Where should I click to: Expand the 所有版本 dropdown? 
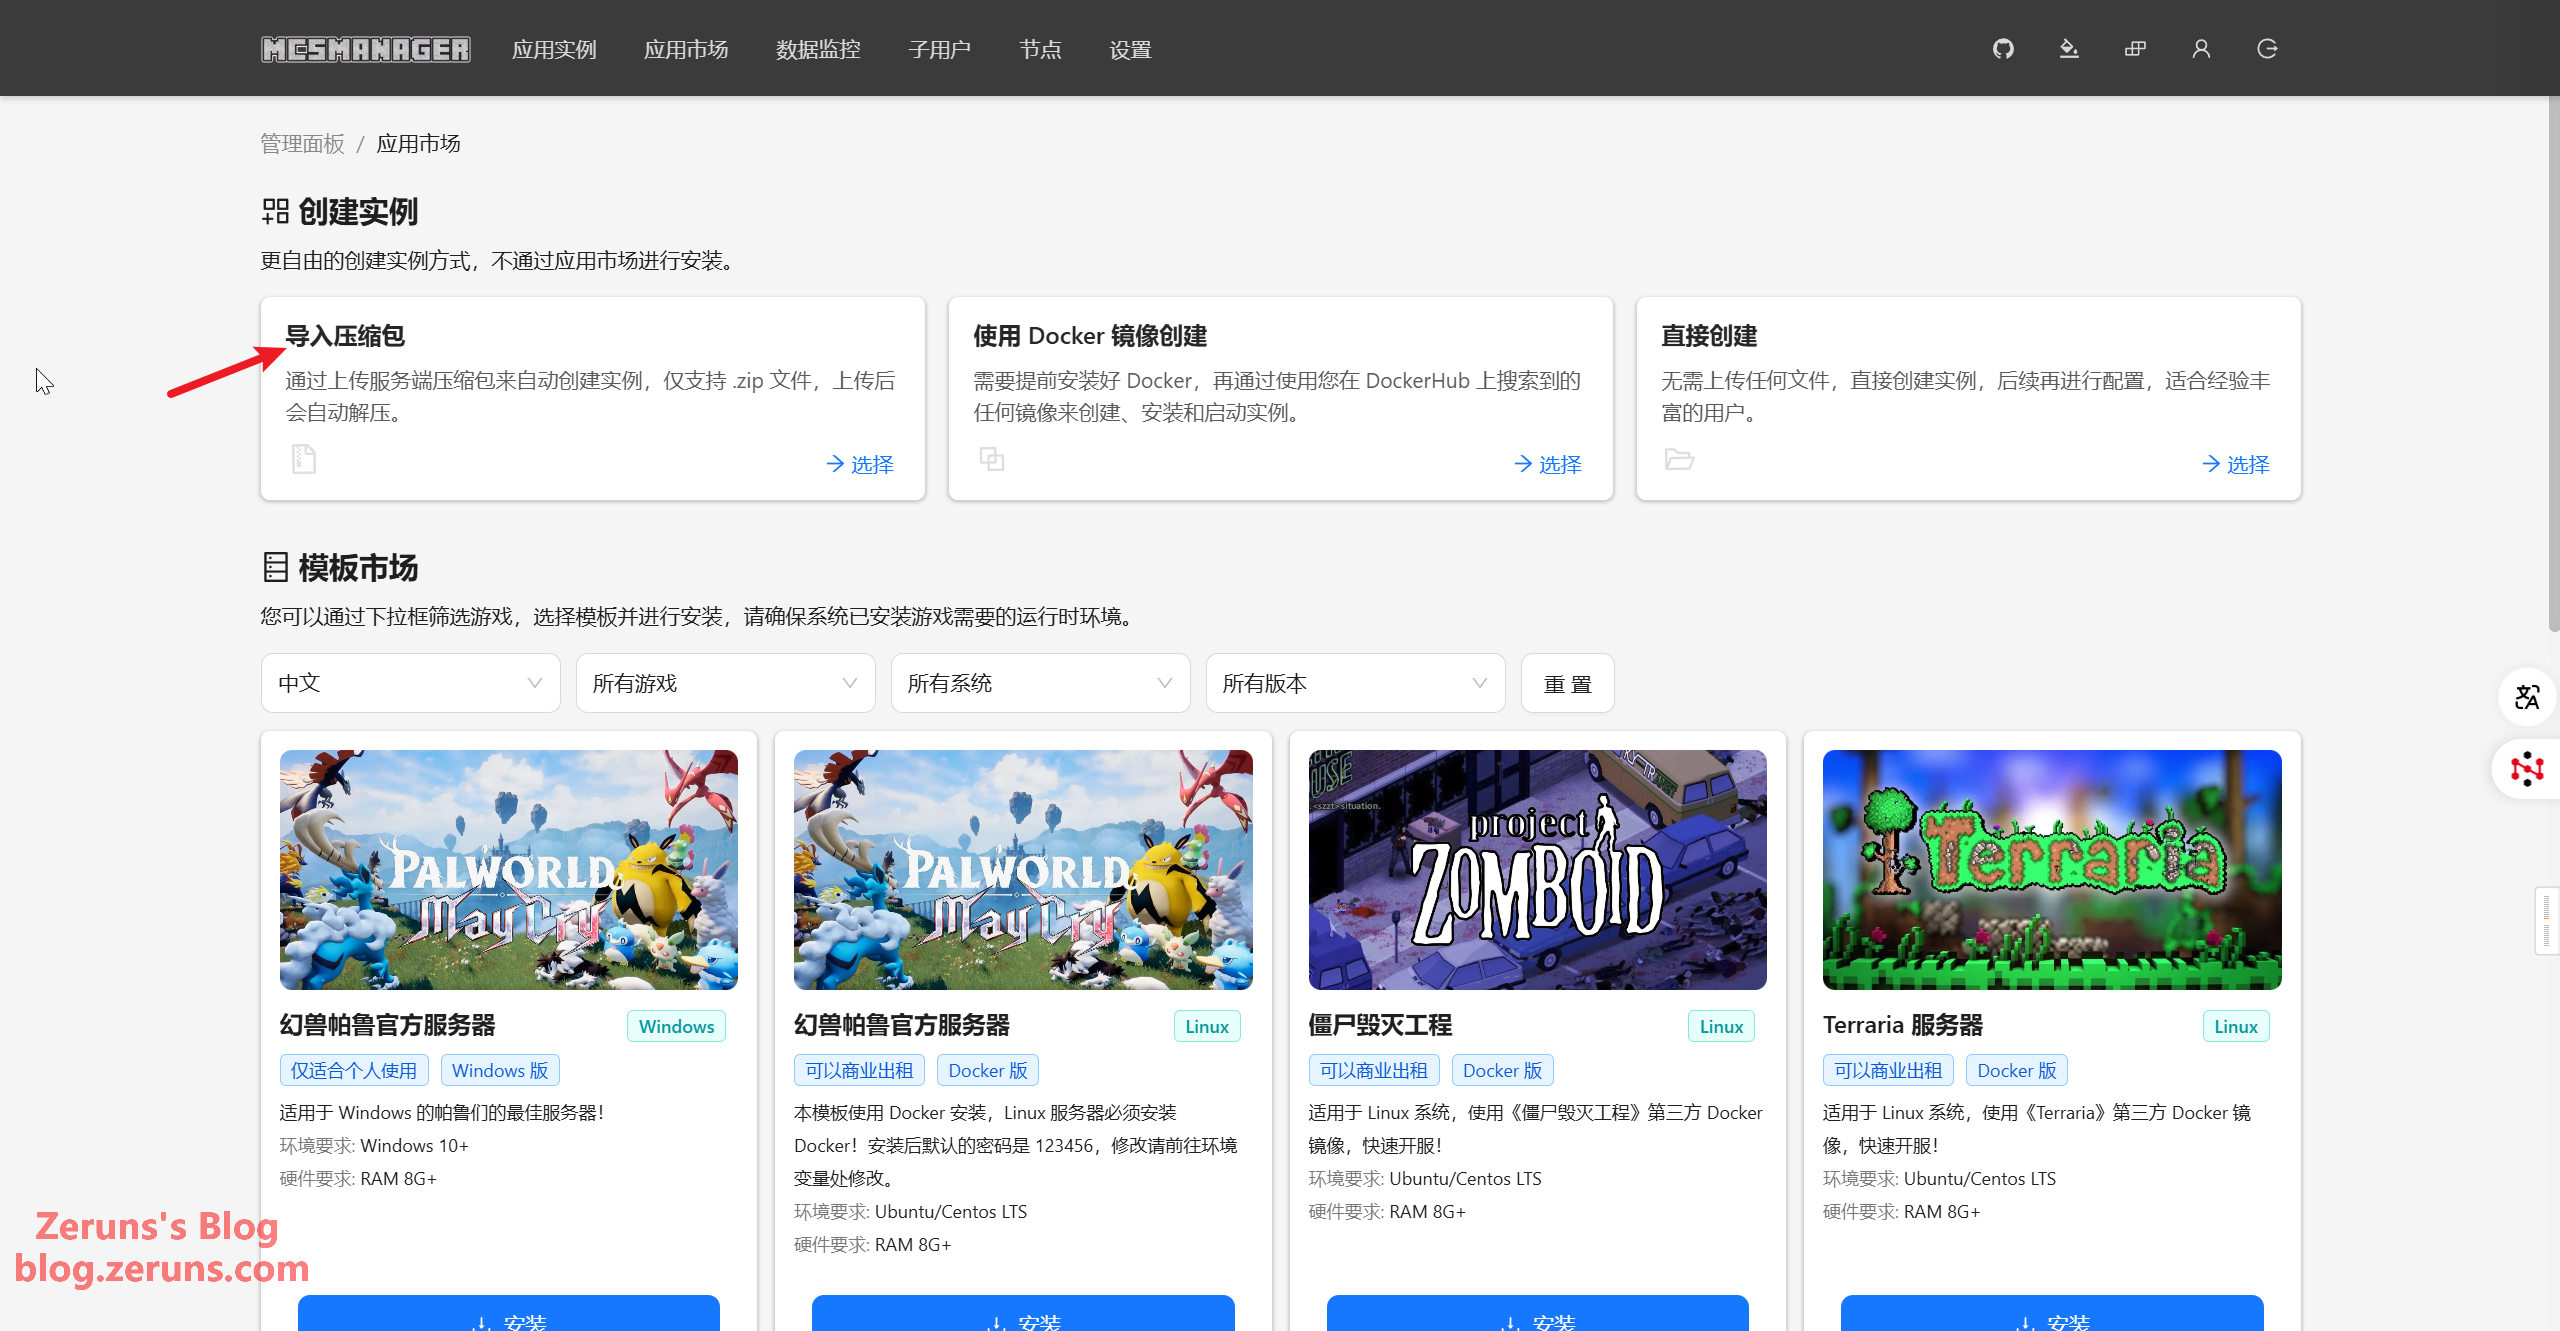(x=1356, y=683)
